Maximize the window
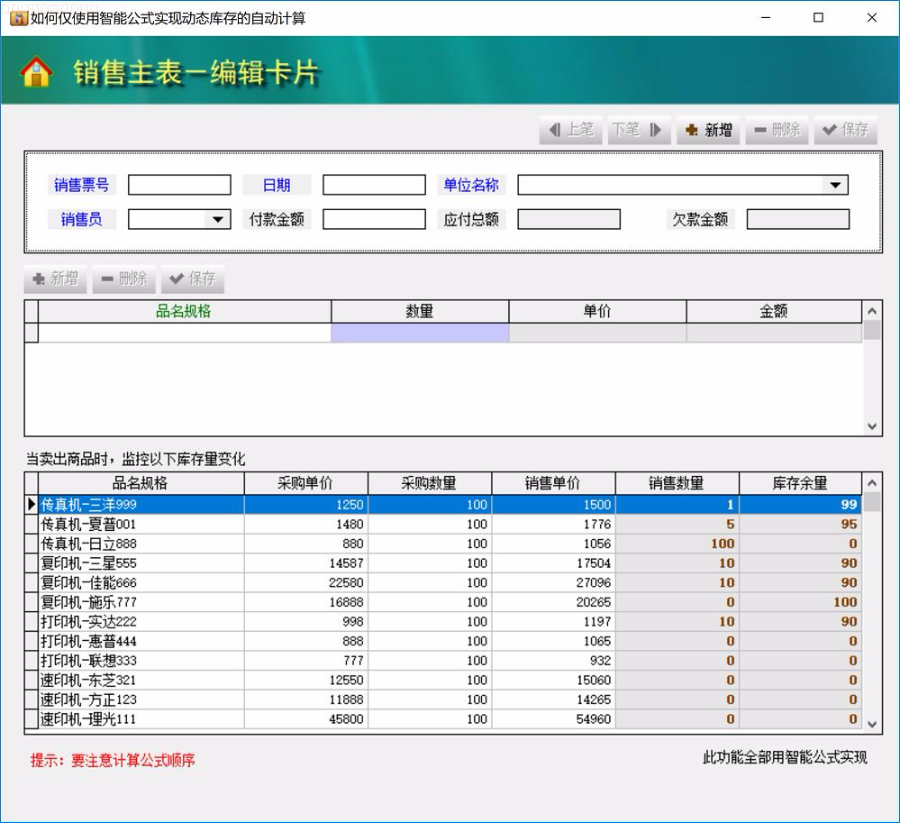The width and height of the screenshot is (900, 823). click(x=818, y=18)
